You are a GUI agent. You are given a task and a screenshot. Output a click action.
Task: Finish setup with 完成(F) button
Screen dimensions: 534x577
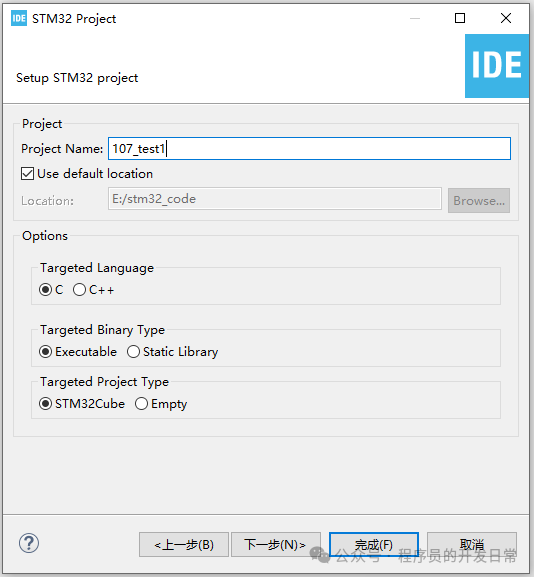tap(374, 545)
